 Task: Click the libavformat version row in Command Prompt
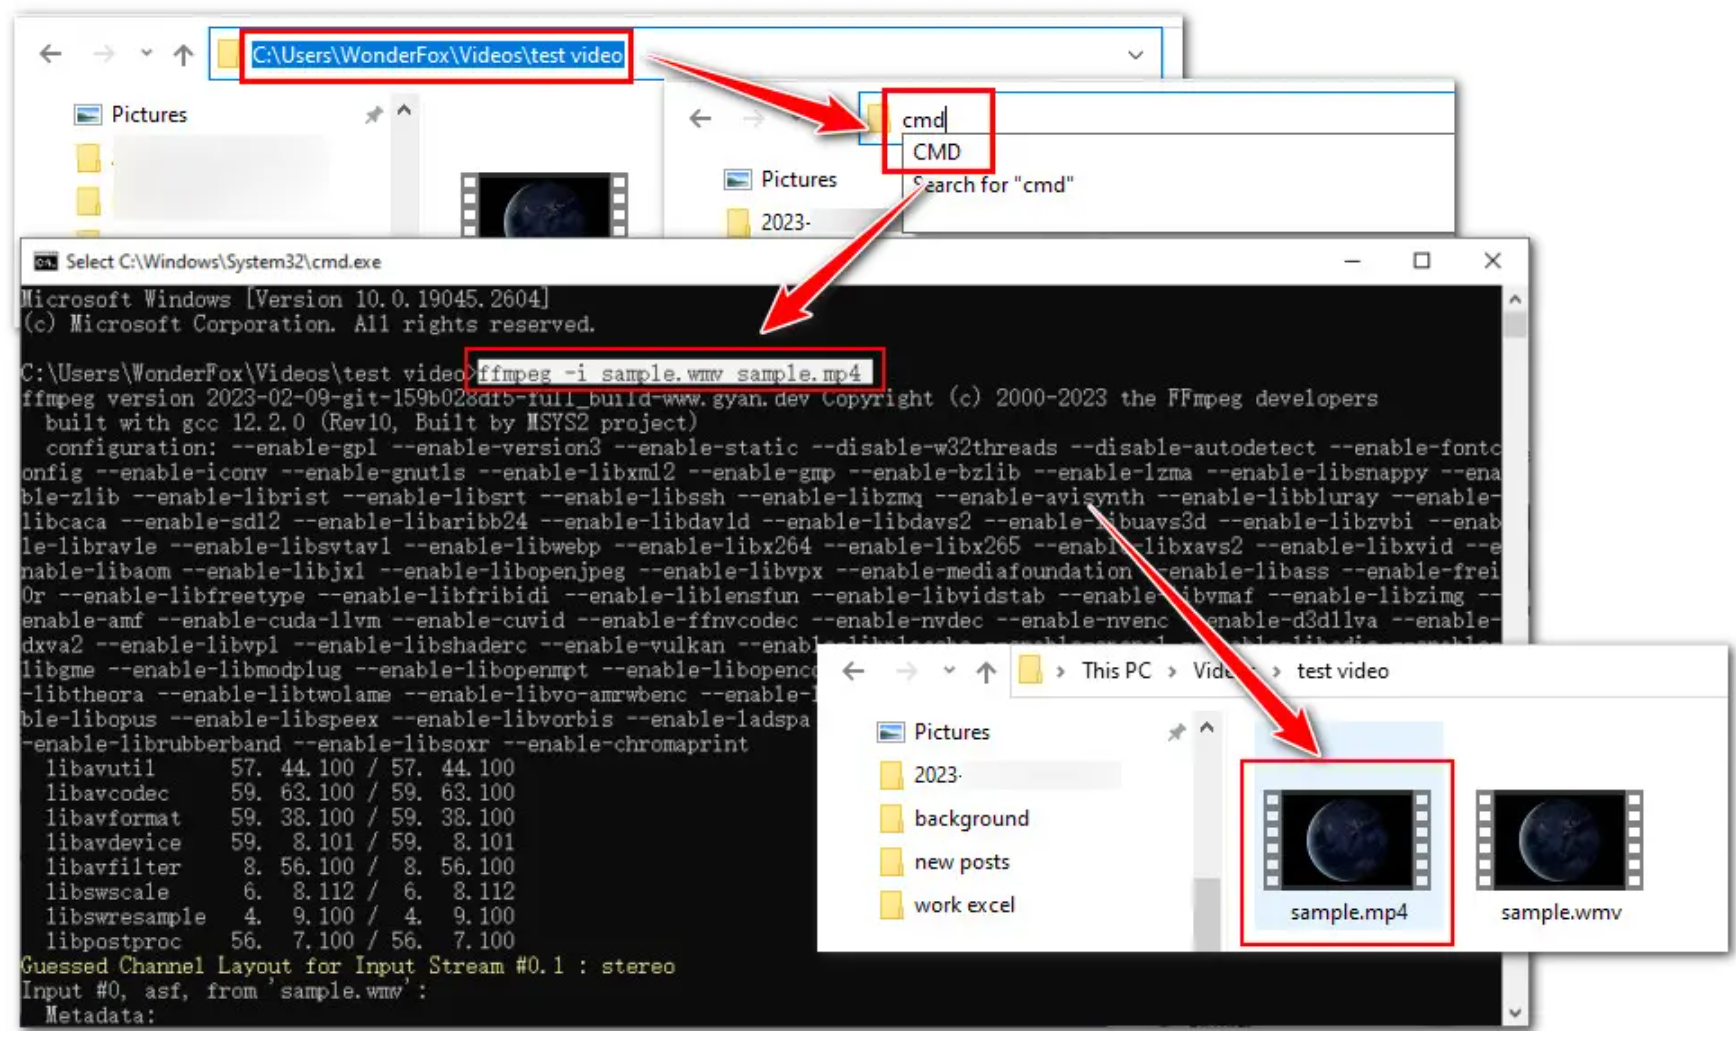tap(280, 817)
